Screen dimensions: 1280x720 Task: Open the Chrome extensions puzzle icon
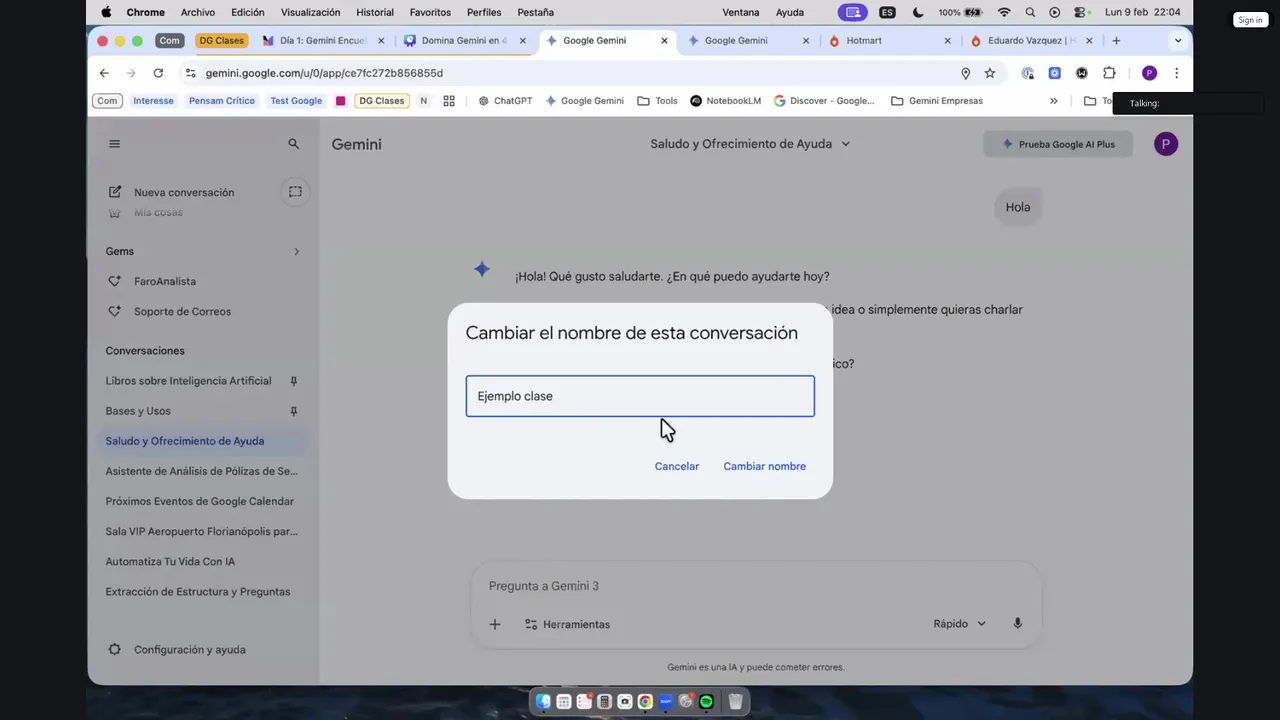pos(1109,73)
